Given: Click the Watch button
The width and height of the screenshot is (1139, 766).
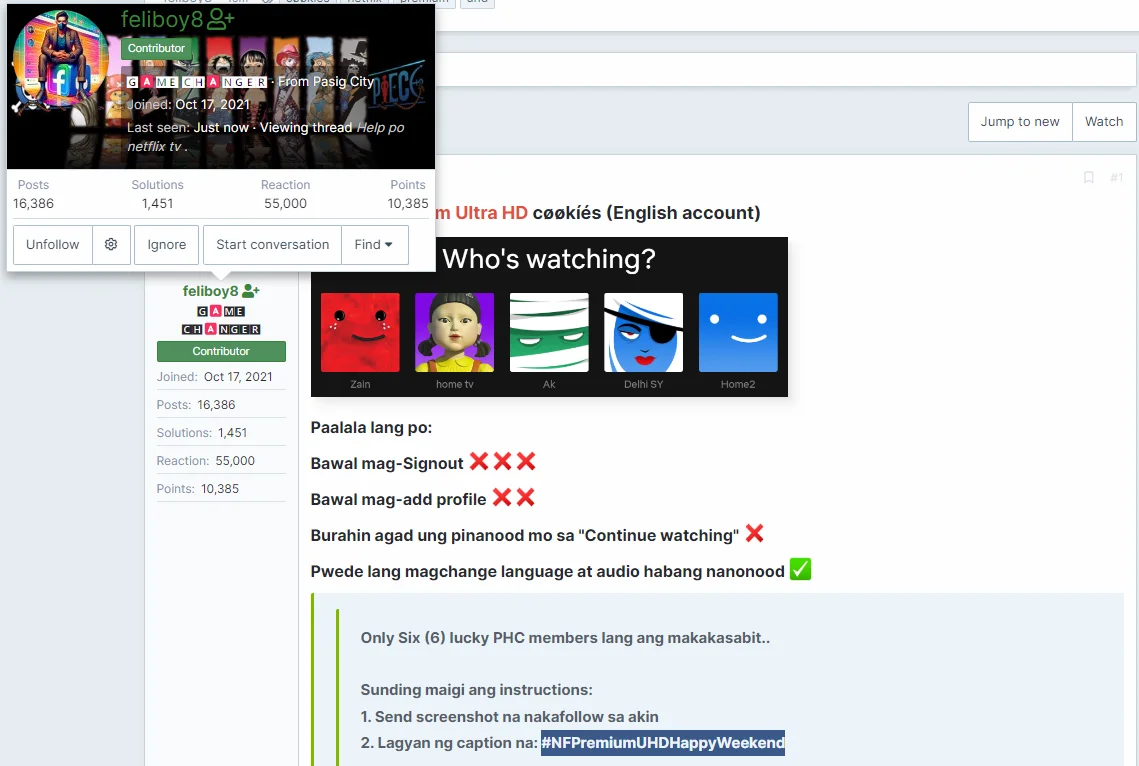Looking at the screenshot, I should 1104,122.
